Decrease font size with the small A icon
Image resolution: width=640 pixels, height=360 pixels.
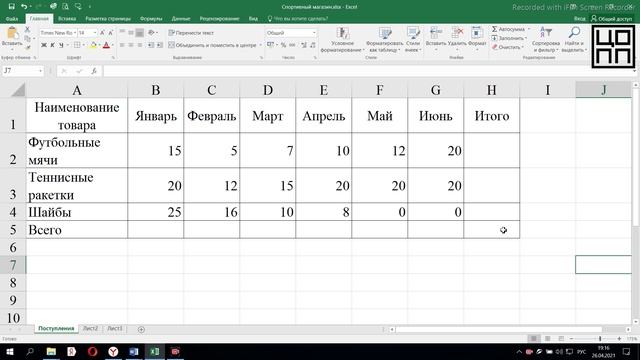point(110,33)
